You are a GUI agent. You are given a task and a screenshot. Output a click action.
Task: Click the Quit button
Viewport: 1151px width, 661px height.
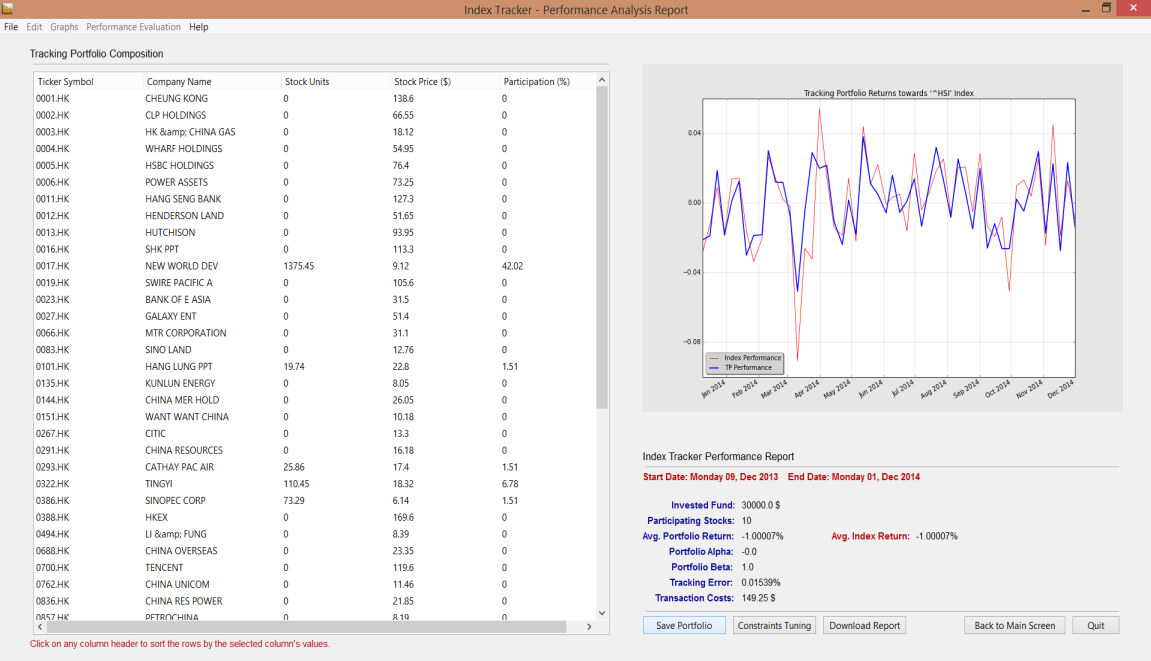point(1096,626)
